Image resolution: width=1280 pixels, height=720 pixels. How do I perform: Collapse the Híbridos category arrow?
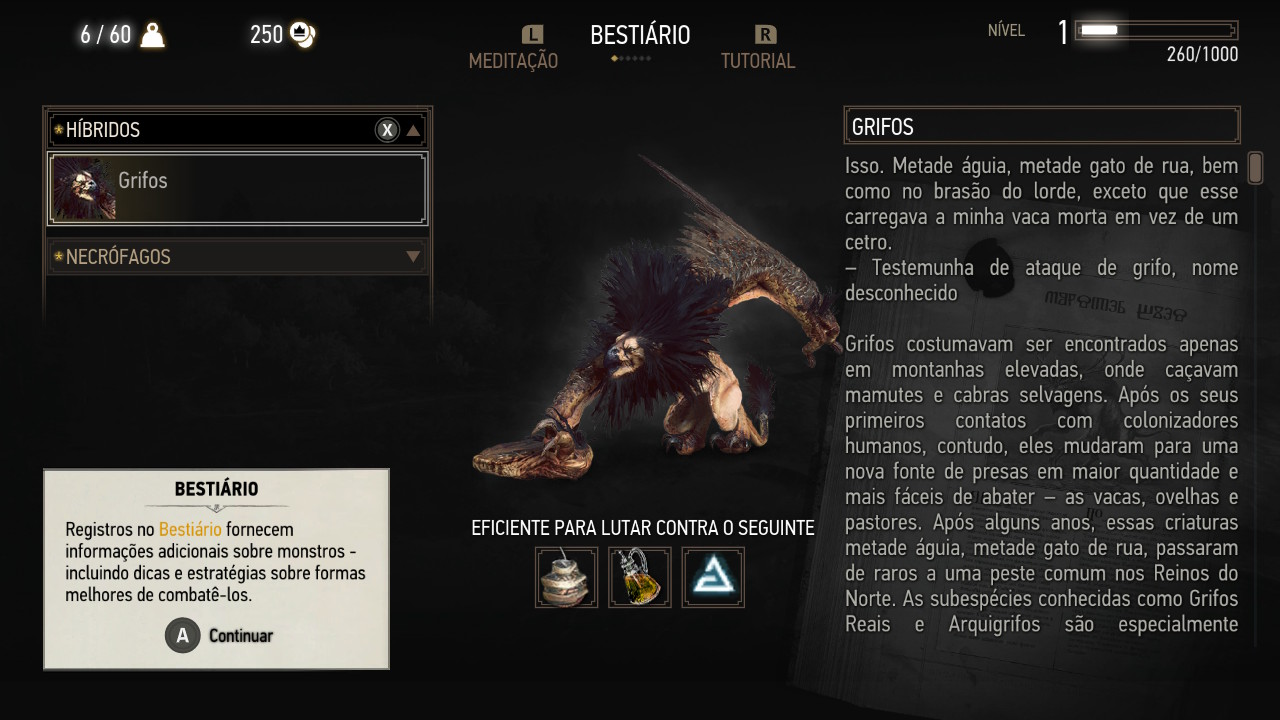pos(413,130)
